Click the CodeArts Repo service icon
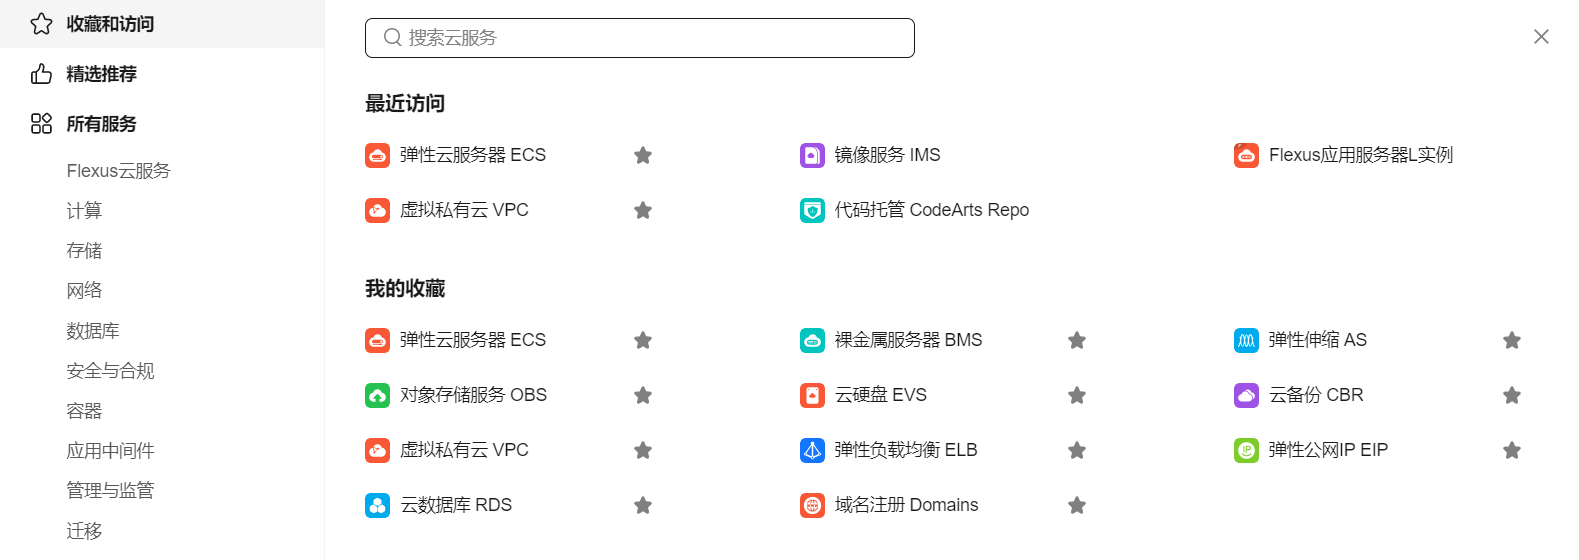The height and width of the screenshot is (560, 1579). pyautogui.click(x=812, y=210)
